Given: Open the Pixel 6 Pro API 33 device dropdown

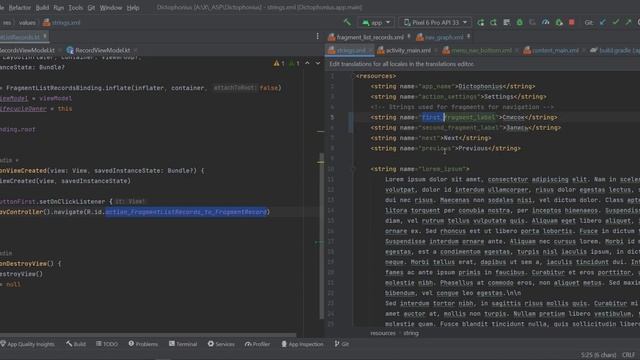Looking at the screenshot, I should [435, 22].
